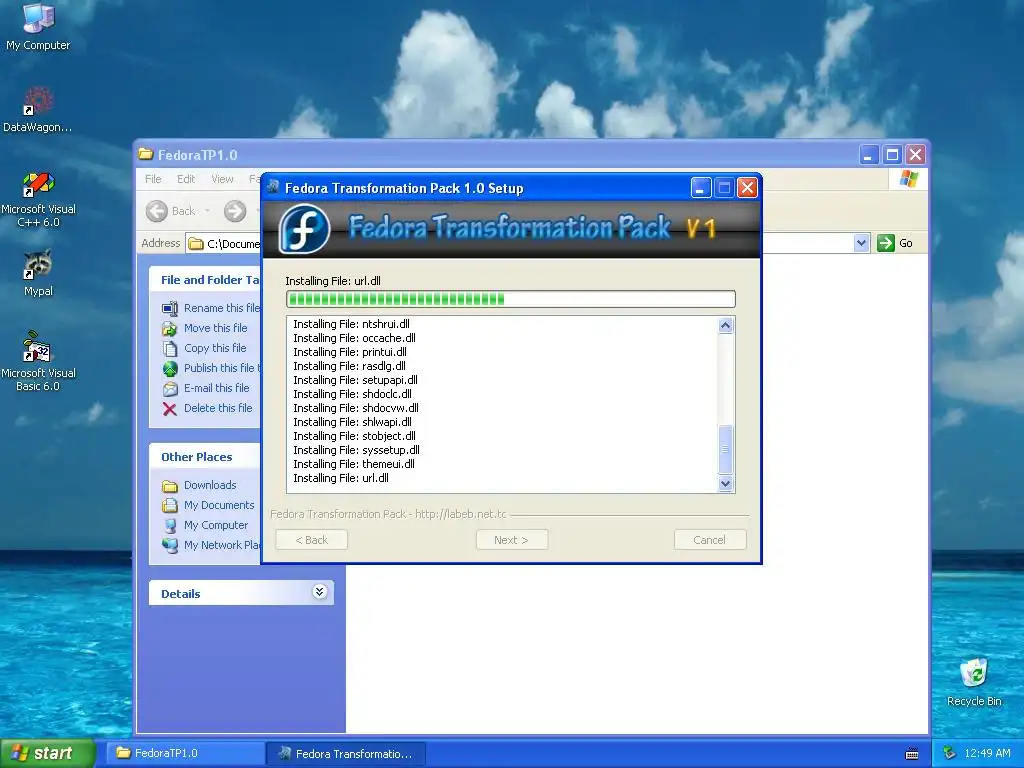Image resolution: width=1024 pixels, height=768 pixels.
Task: Minimize the Fedora Transformation Pack setup window
Action: click(x=700, y=188)
